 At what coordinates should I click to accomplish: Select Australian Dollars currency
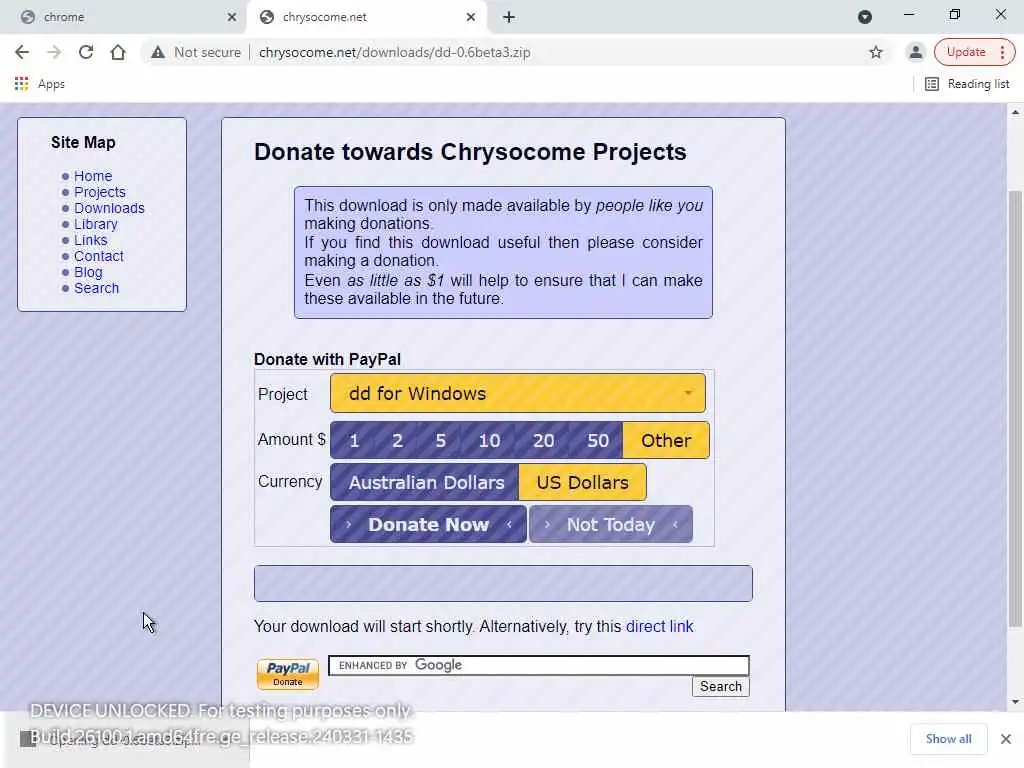point(425,482)
